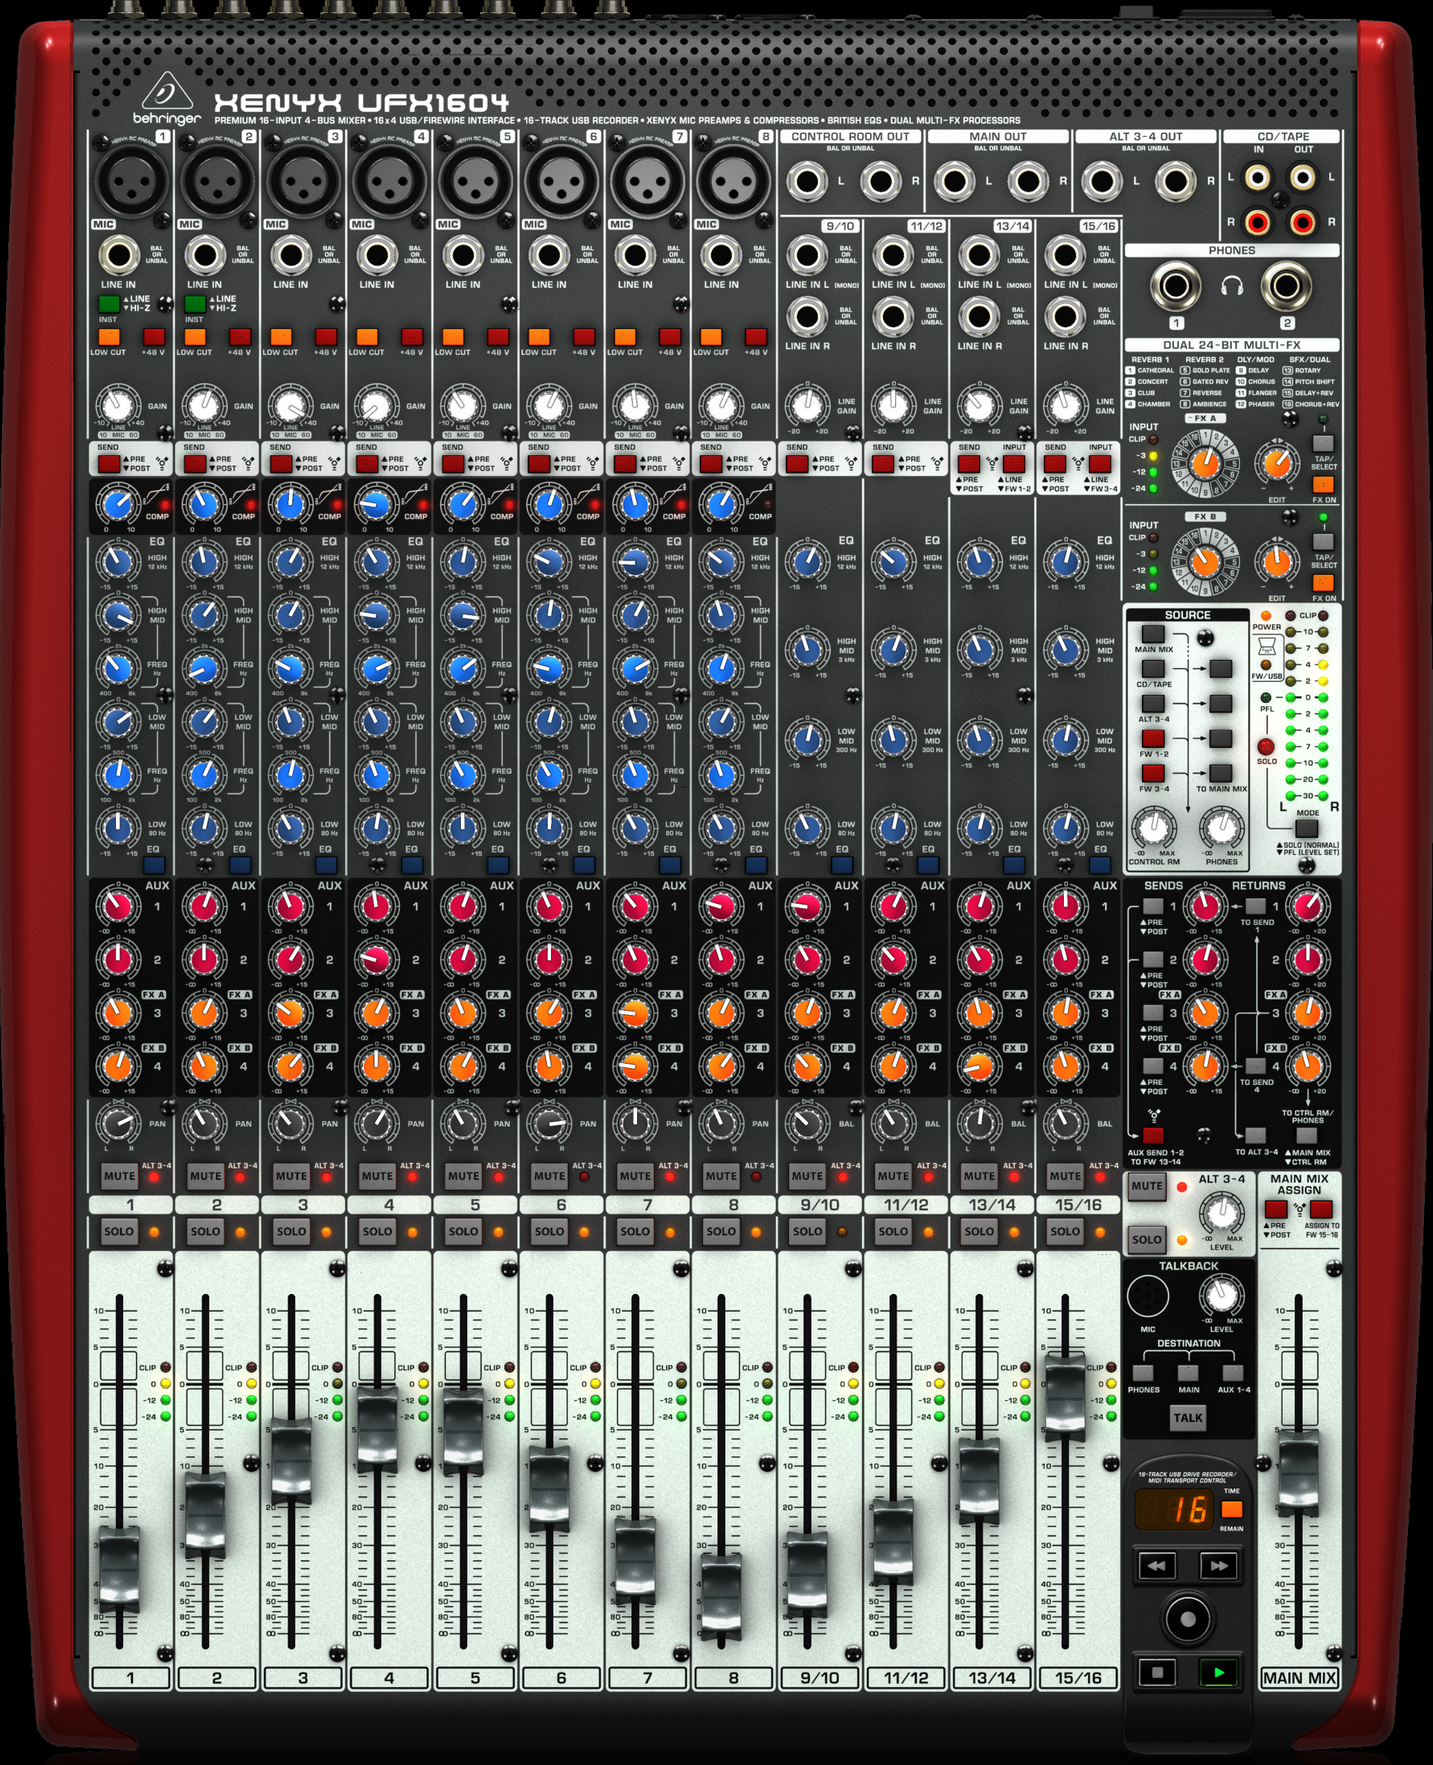Image resolution: width=1433 pixels, height=1765 pixels.
Task: Enable LOW CUT on channel 2
Action: [195, 337]
